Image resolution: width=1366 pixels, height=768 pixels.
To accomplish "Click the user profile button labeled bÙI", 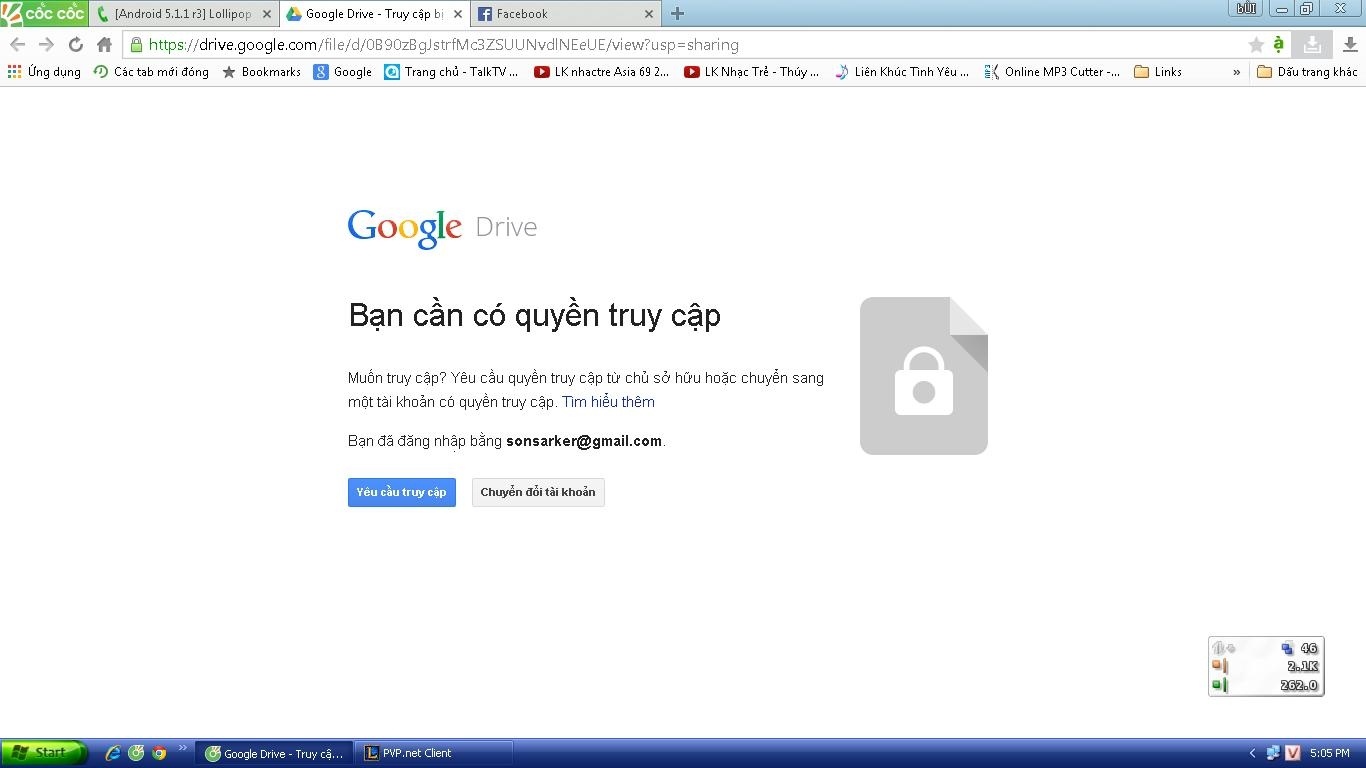I will (x=1246, y=8).
